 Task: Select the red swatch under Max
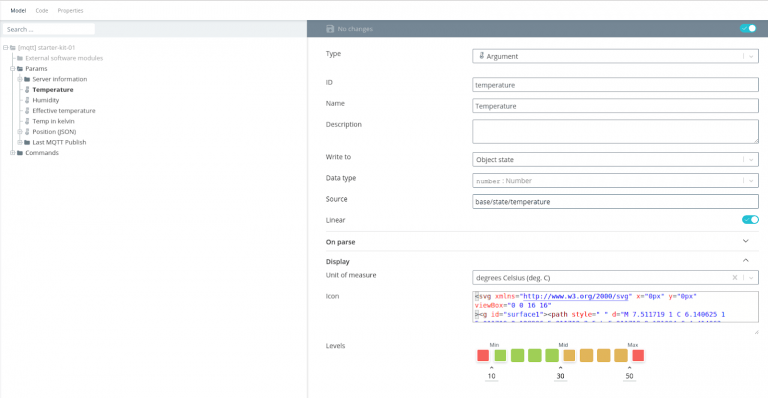tap(638, 355)
